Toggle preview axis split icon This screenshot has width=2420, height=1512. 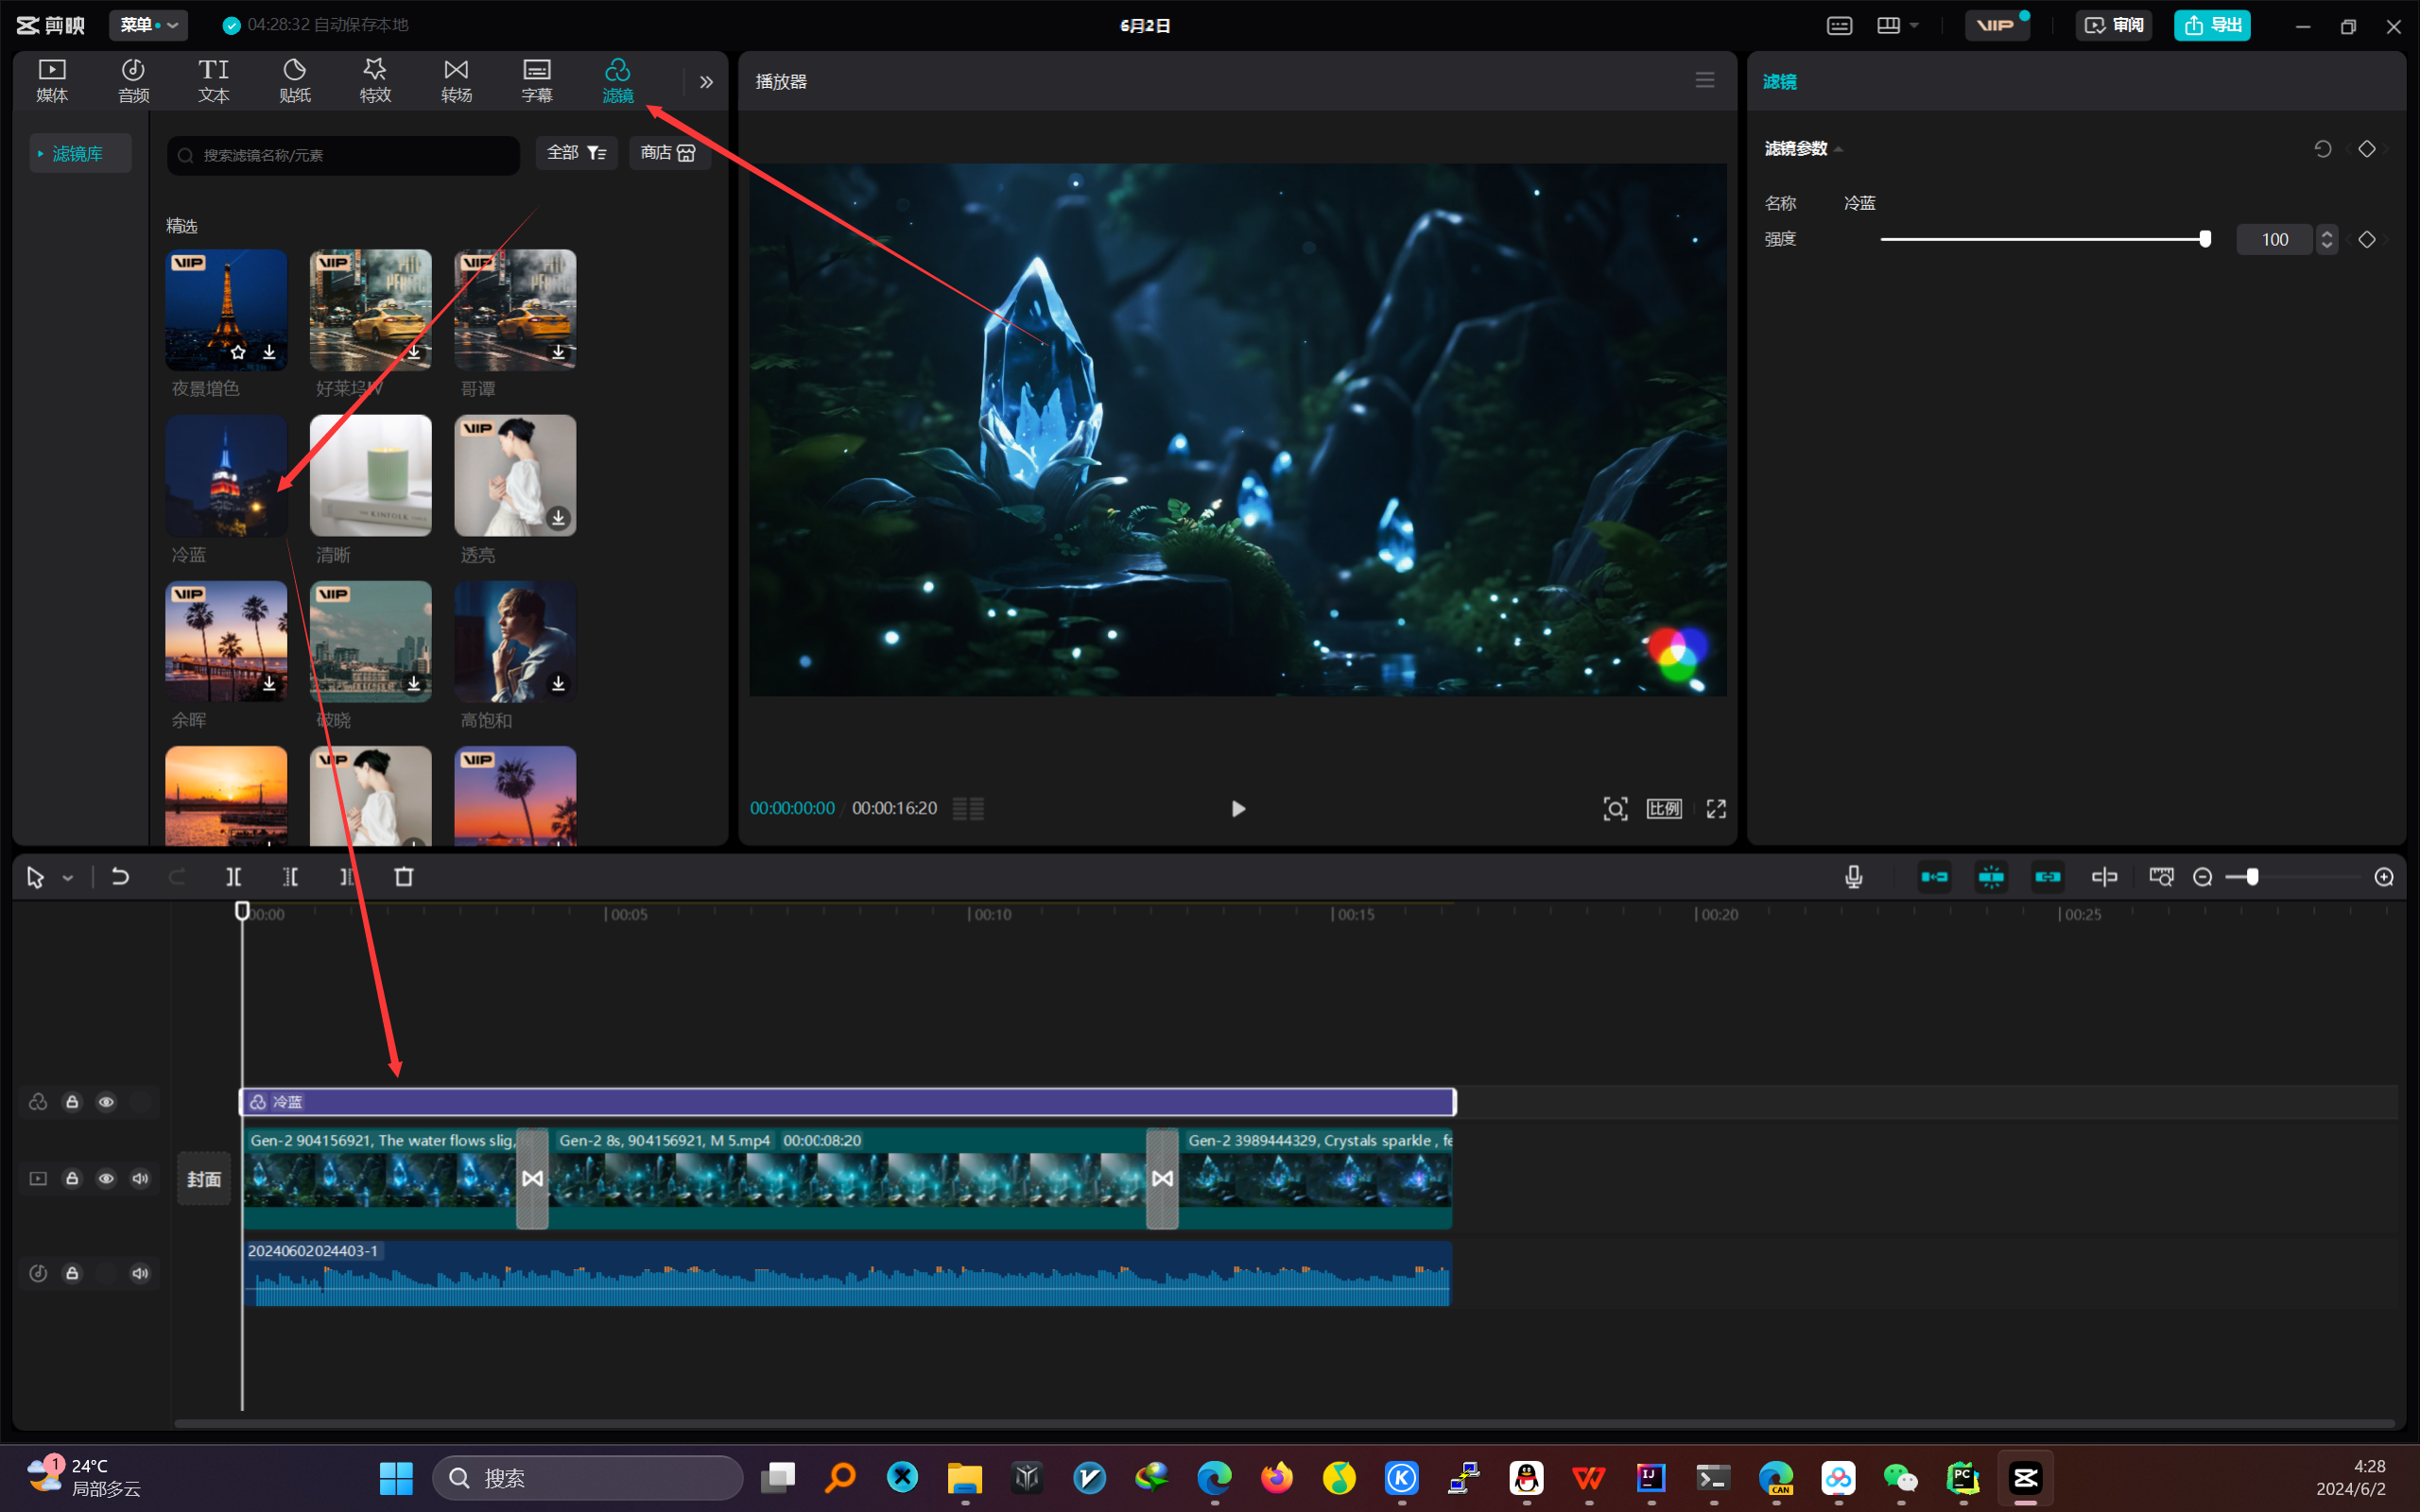[x=2104, y=877]
